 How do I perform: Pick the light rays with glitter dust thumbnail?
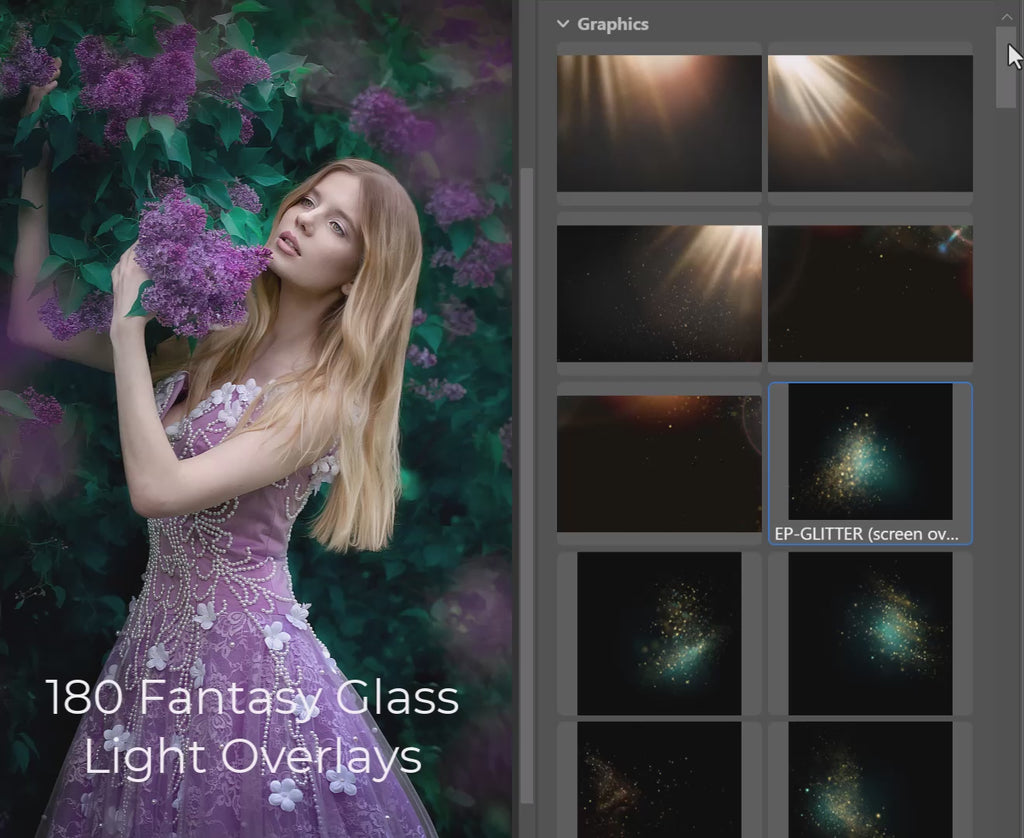tap(659, 293)
